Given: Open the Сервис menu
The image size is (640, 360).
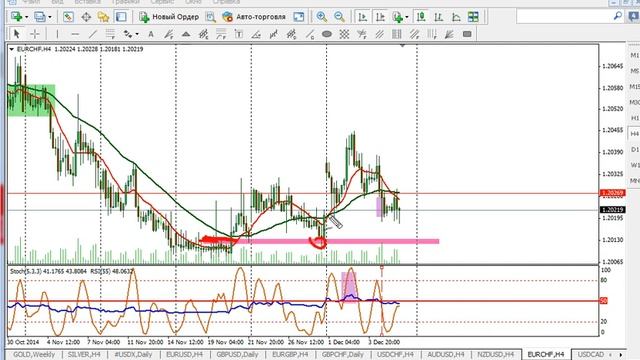Looking at the screenshot, I should [x=162, y=2].
